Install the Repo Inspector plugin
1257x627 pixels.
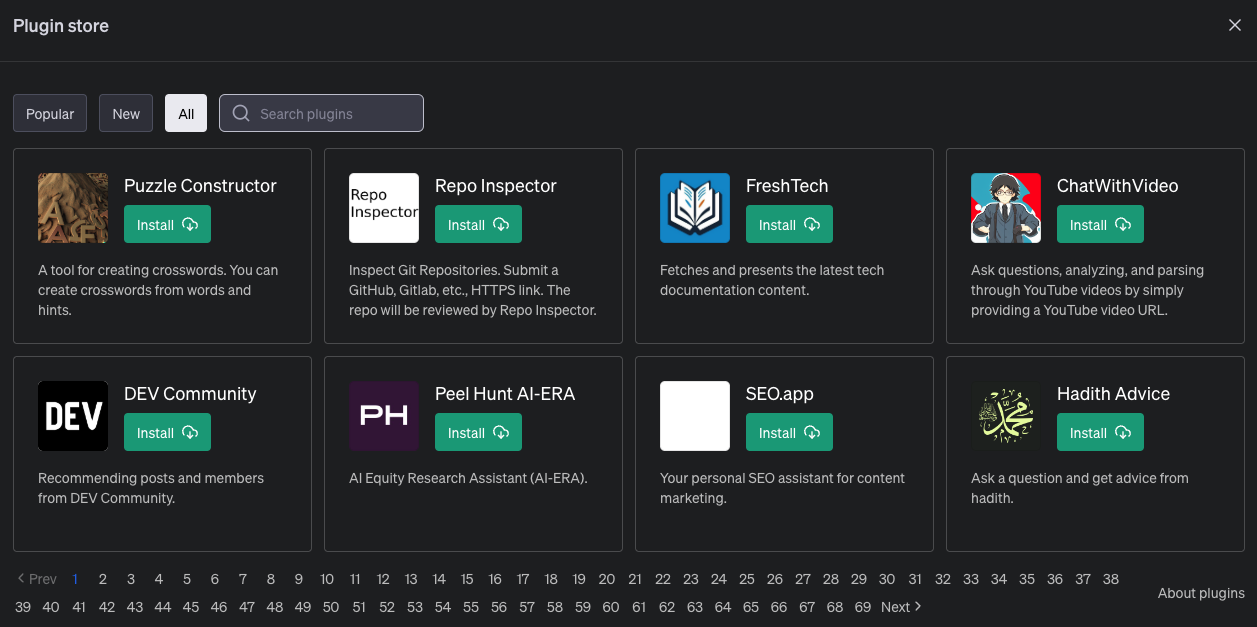coord(478,225)
